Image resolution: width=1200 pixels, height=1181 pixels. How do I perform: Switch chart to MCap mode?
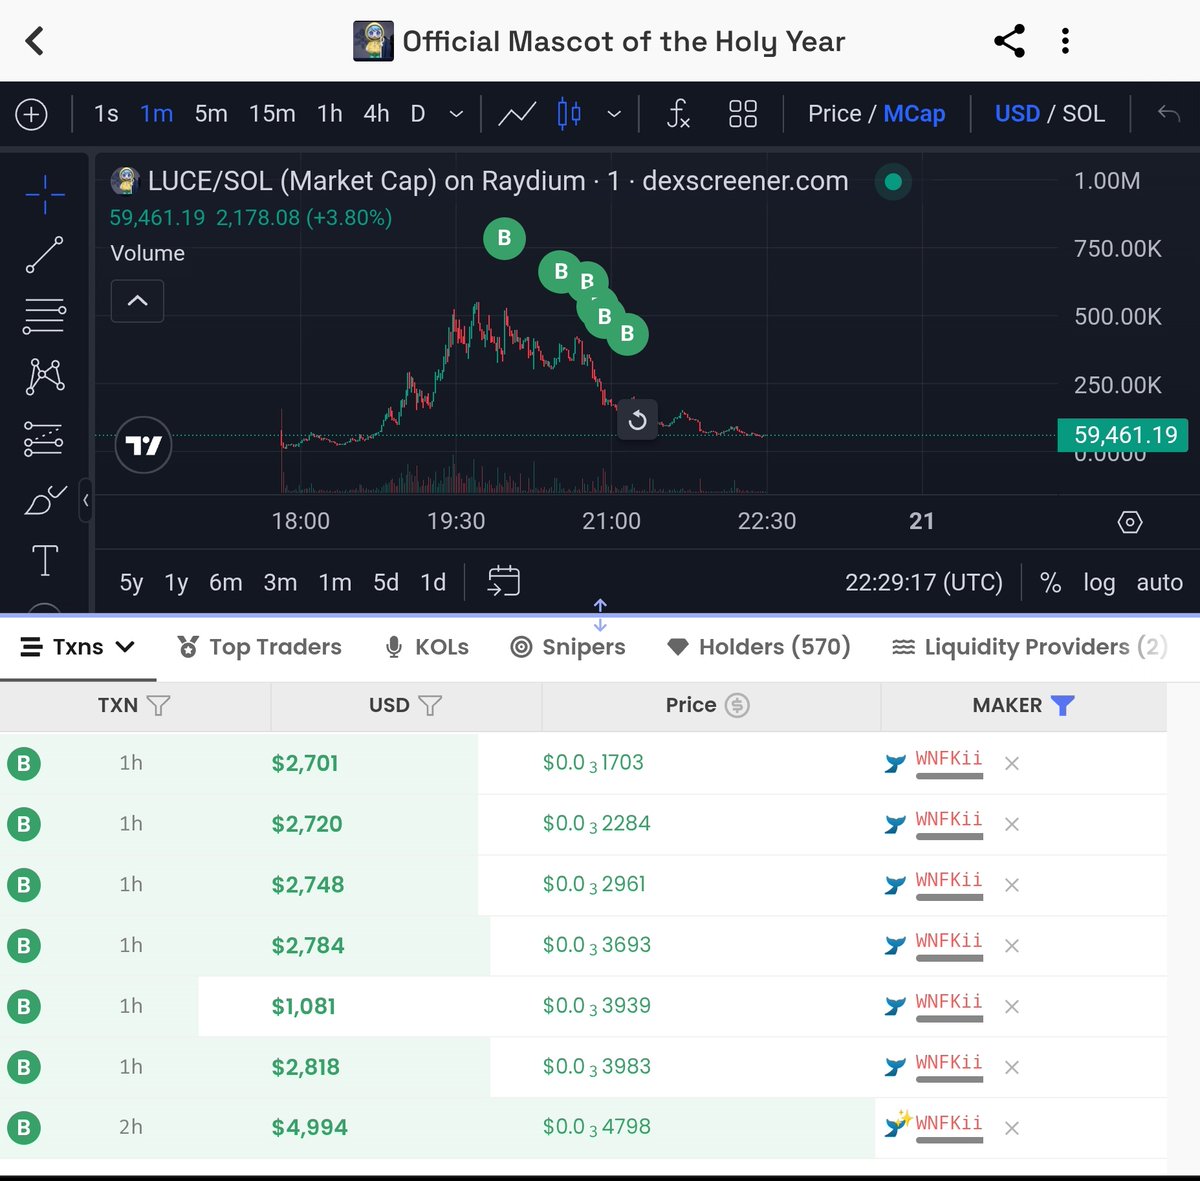coord(914,114)
